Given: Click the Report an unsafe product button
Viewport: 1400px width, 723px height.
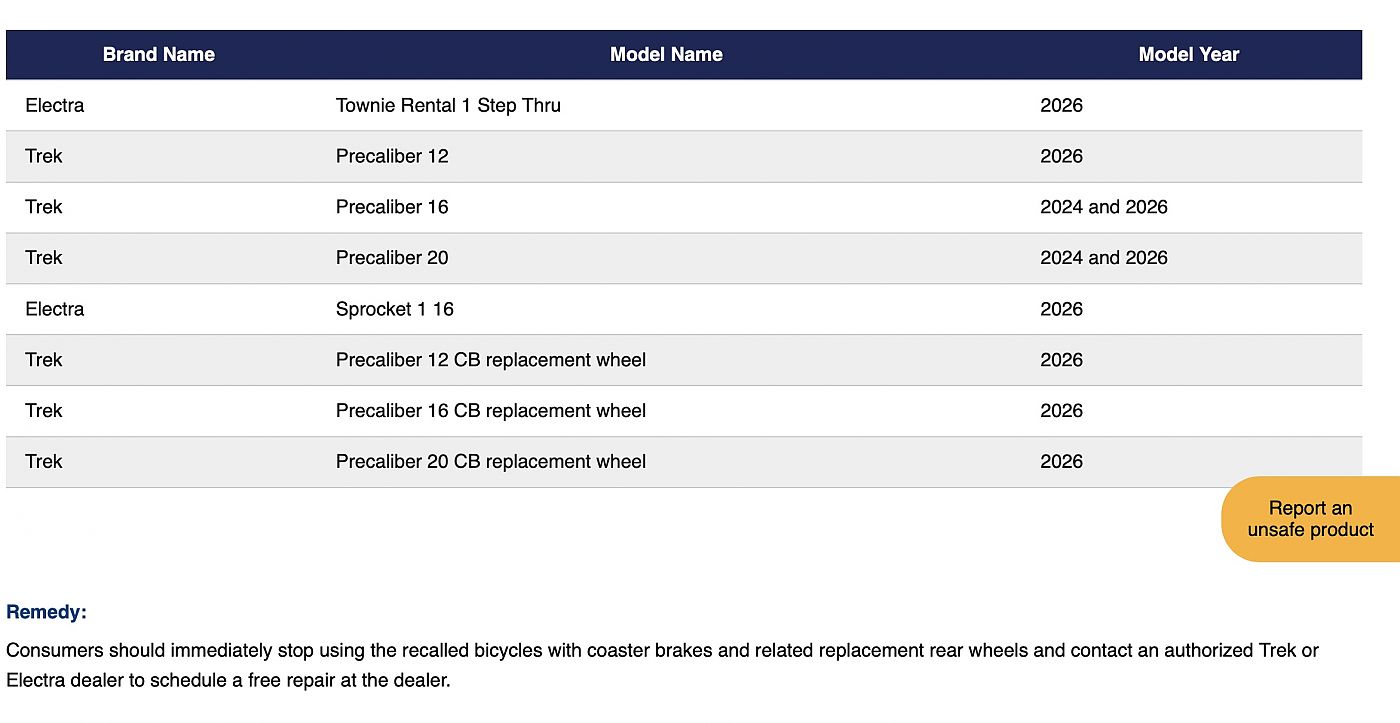Looking at the screenshot, I should [x=1310, y=519].
